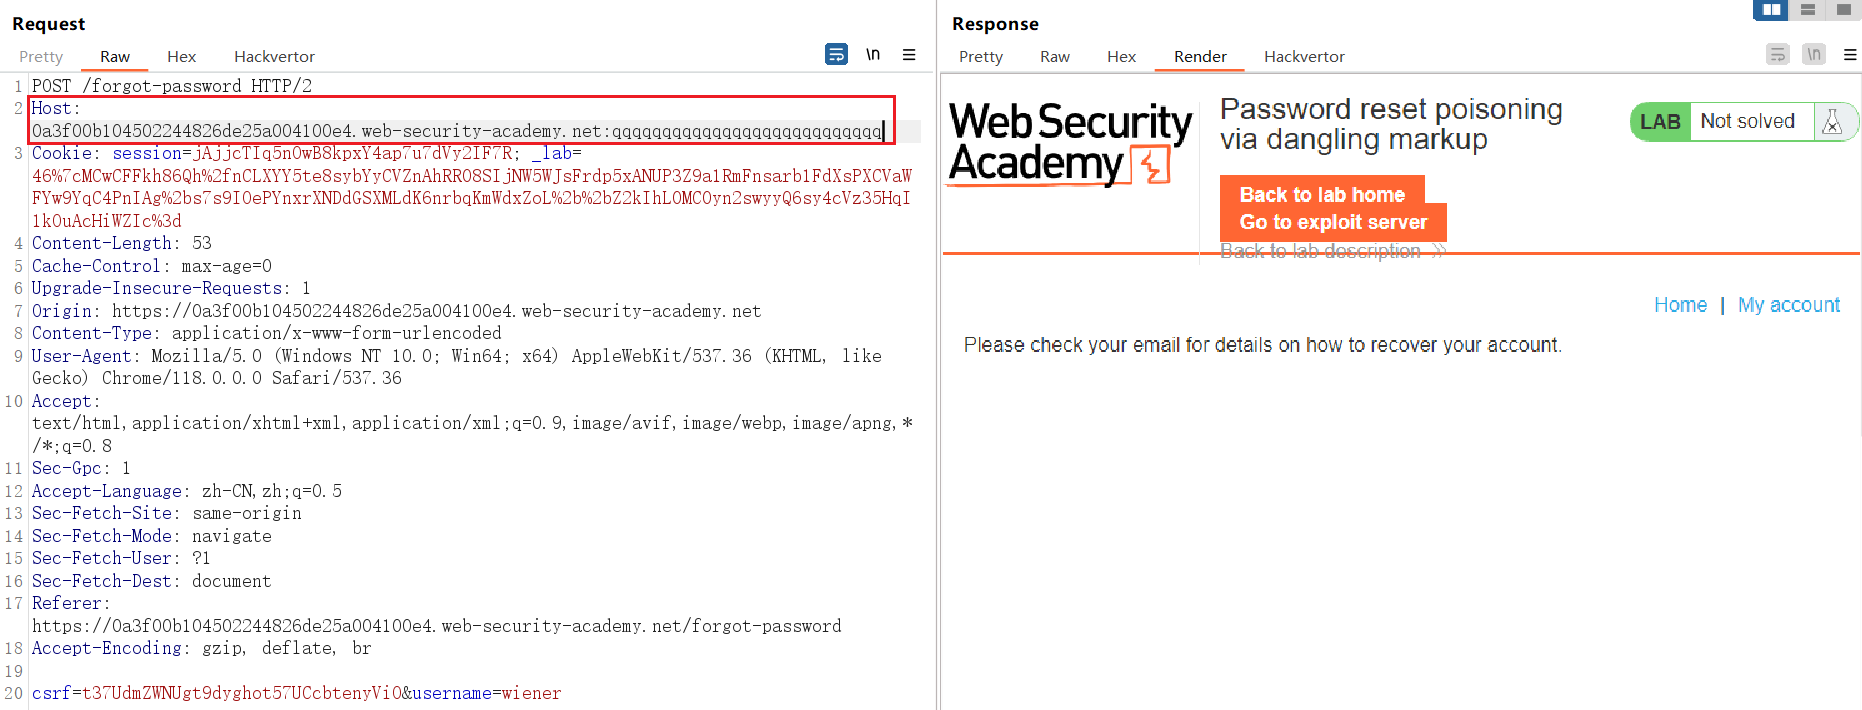
Task: Click the Back to lab home button
Action: [x=1322, y=194]
